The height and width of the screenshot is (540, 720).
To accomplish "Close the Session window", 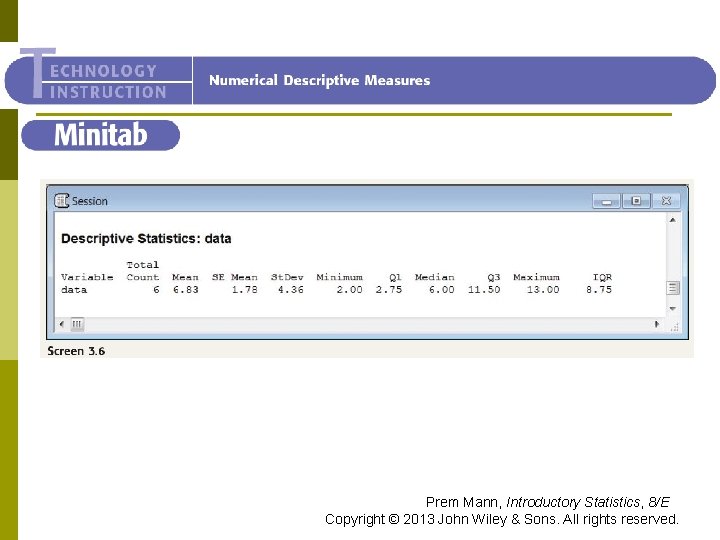I will pyautogui.click(x=666, y=201).
